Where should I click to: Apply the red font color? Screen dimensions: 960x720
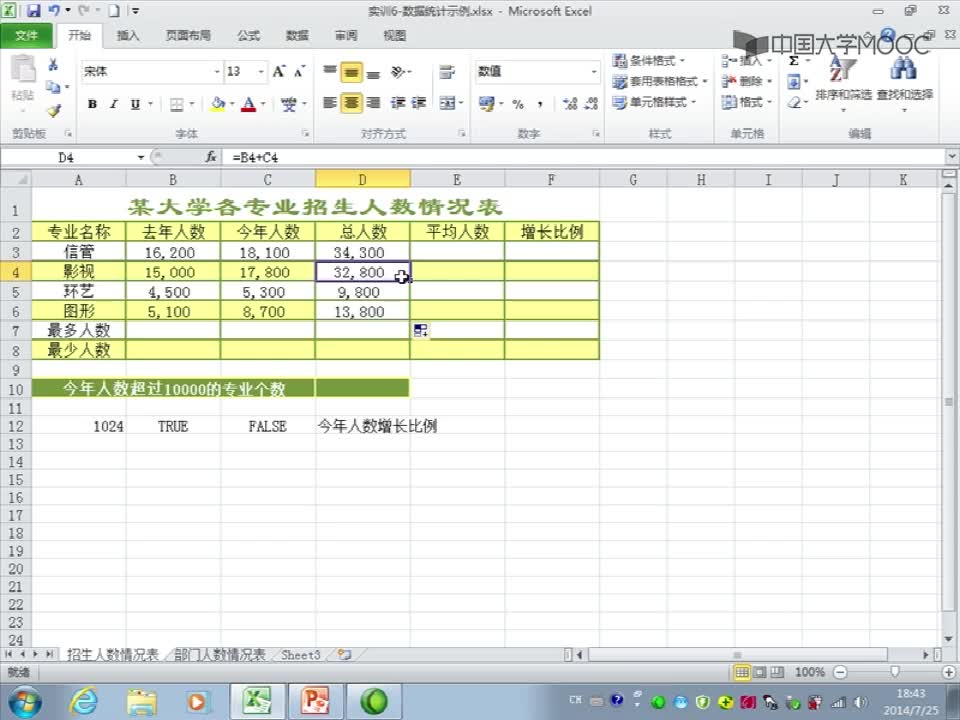[x=248, y=104]
